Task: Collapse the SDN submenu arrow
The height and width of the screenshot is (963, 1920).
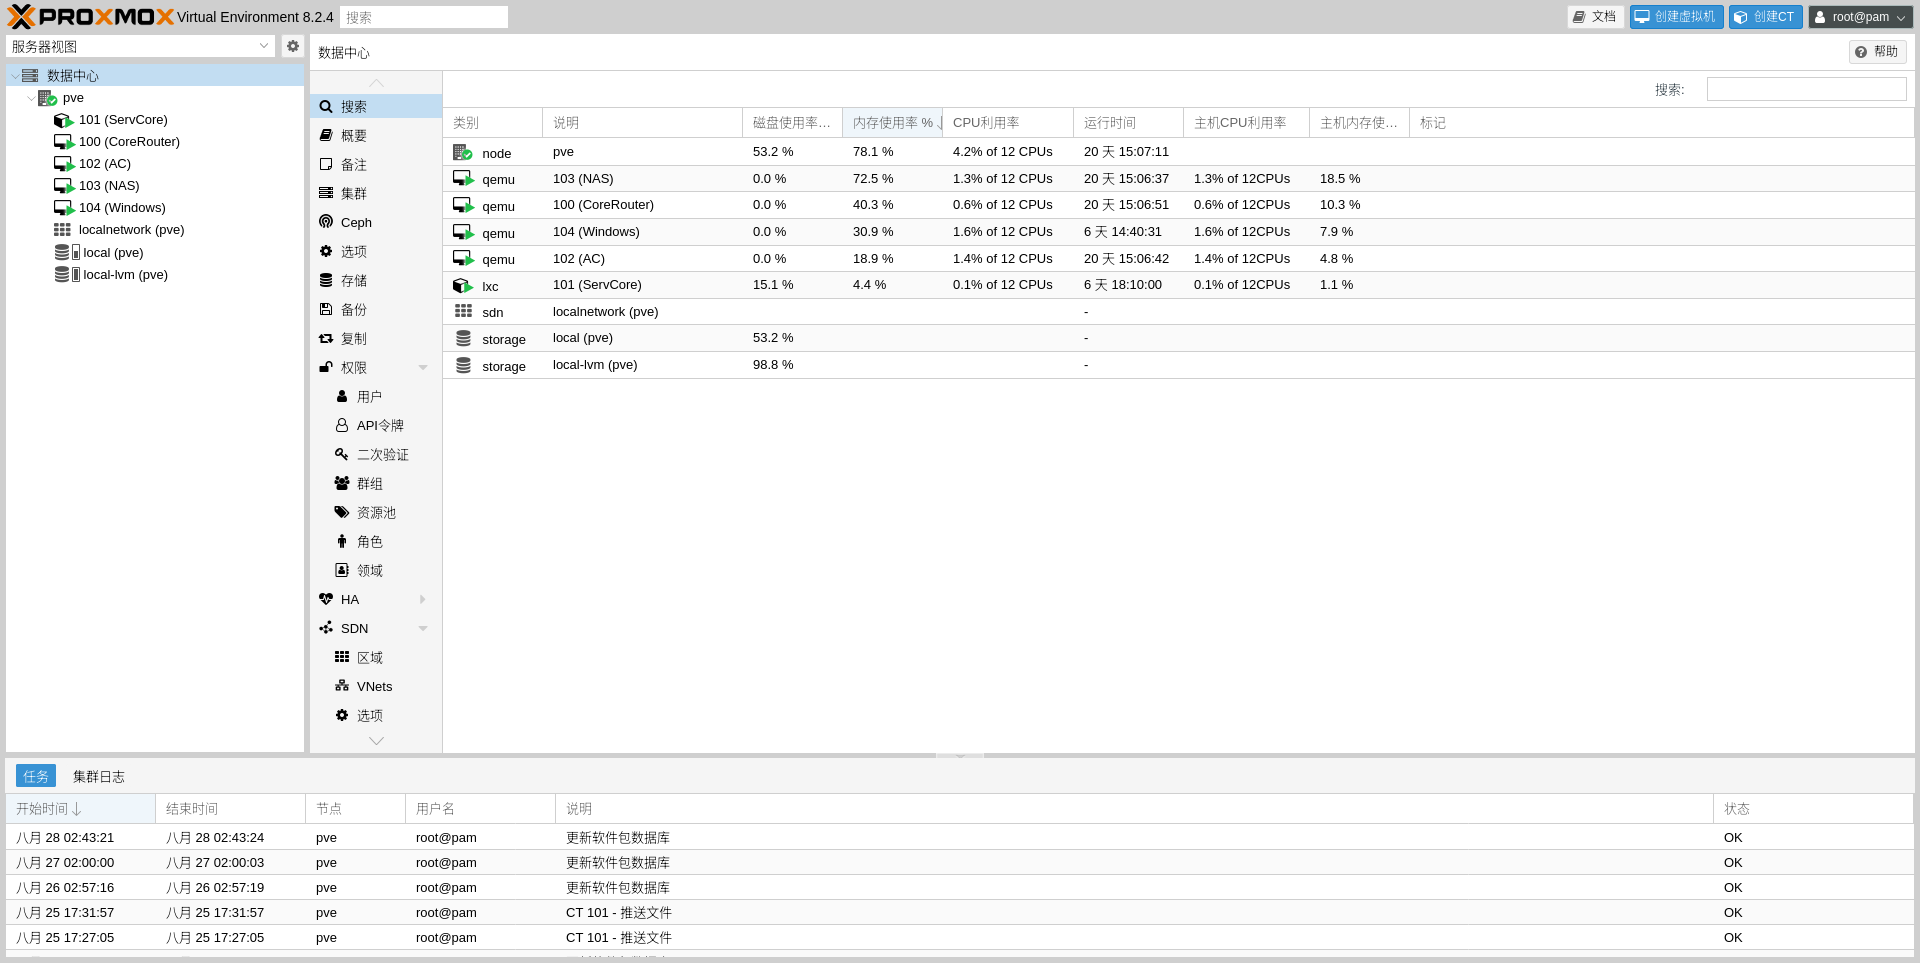Action: pos(423,629)
